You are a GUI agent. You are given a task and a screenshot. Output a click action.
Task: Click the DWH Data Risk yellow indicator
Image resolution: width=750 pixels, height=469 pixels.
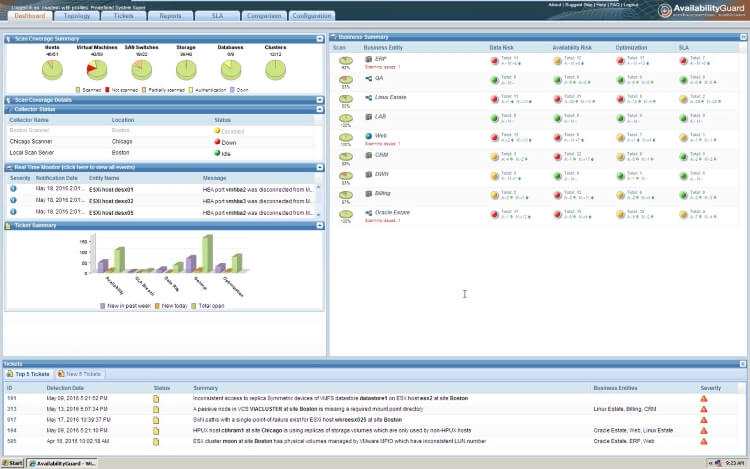click(x=495, y=176)
